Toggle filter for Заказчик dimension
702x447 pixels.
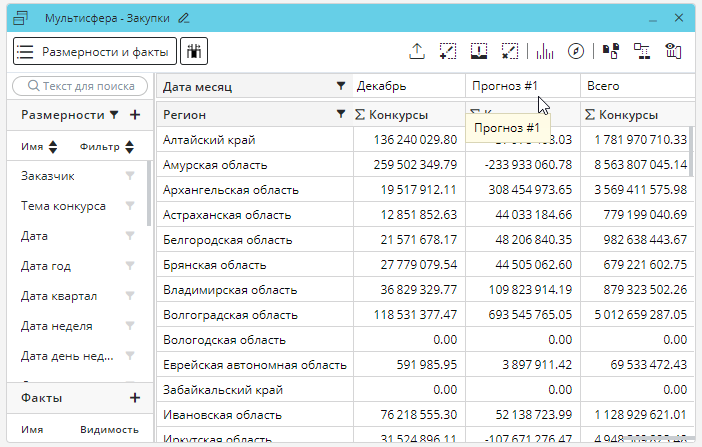pyautogui.click(x=129, y=176)
